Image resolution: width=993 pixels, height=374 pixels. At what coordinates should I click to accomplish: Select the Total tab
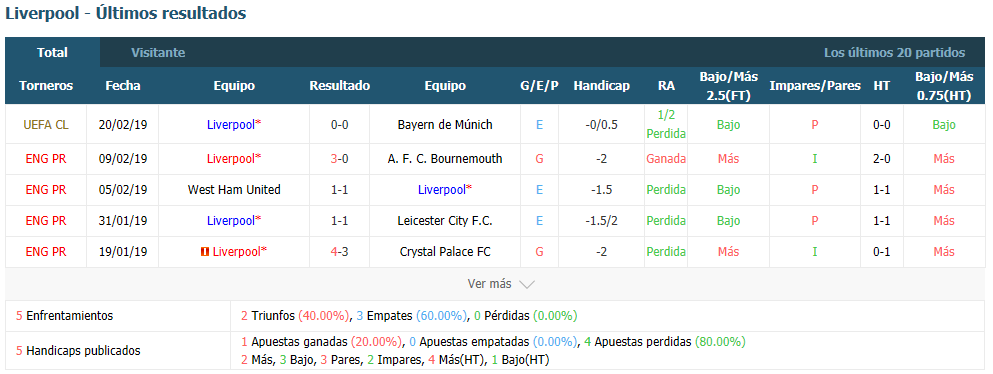[x=53, y=53]
